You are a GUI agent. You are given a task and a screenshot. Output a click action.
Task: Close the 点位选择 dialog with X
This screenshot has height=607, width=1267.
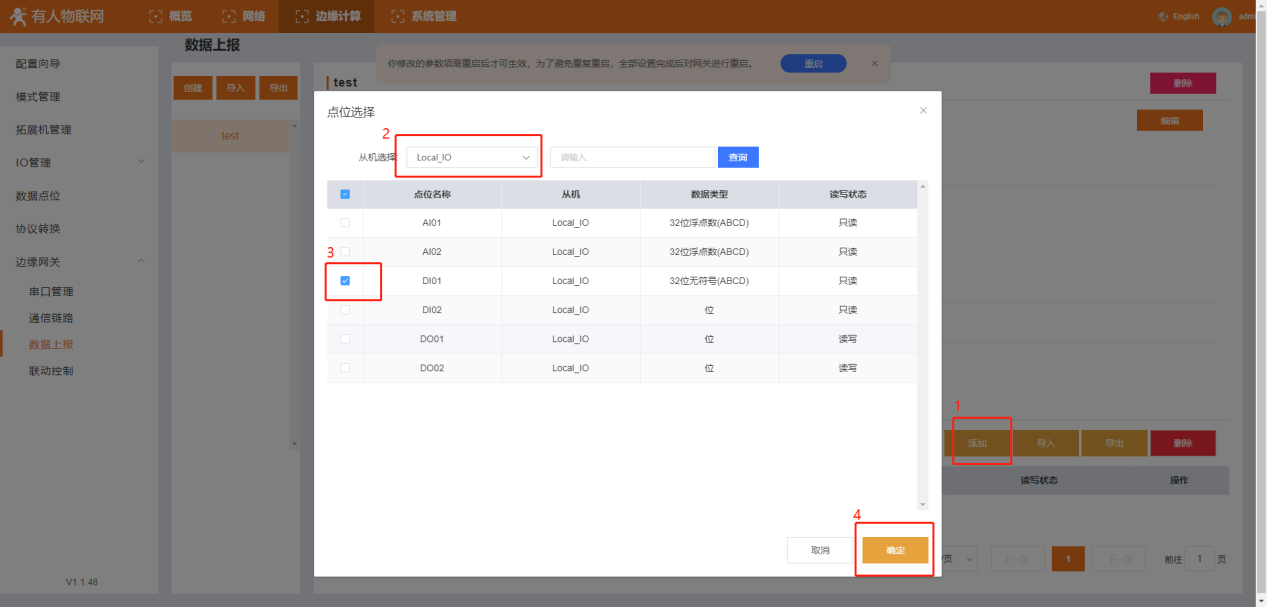(x=923, y=110)
